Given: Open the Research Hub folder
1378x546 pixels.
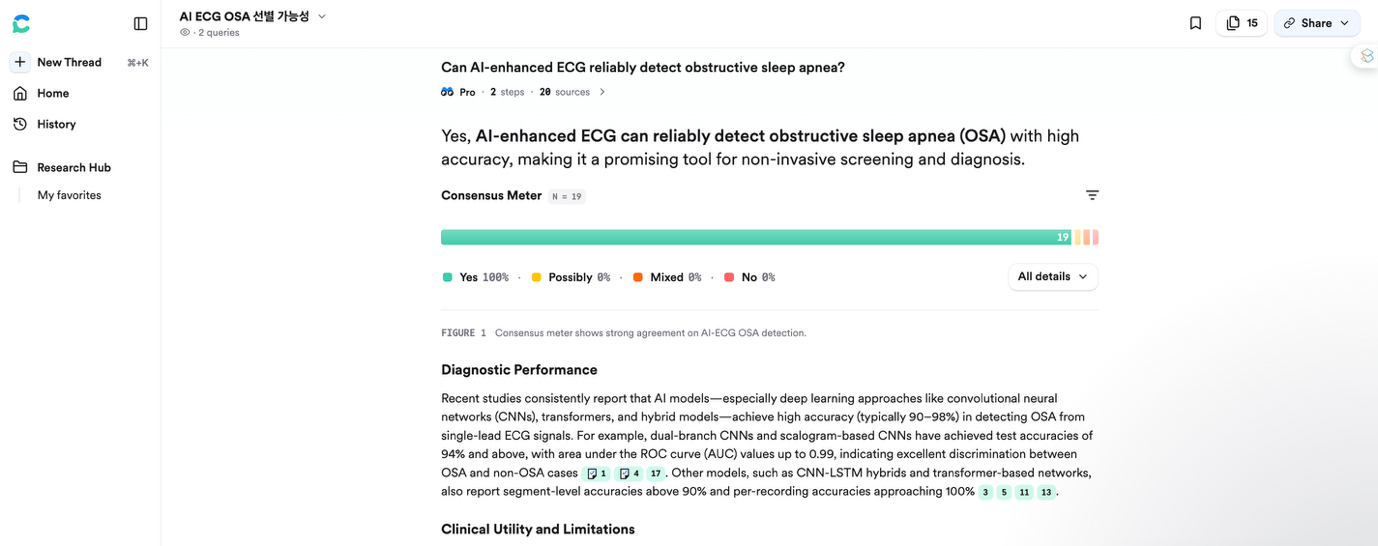Looking at the screenshot, I should [73, 167].
